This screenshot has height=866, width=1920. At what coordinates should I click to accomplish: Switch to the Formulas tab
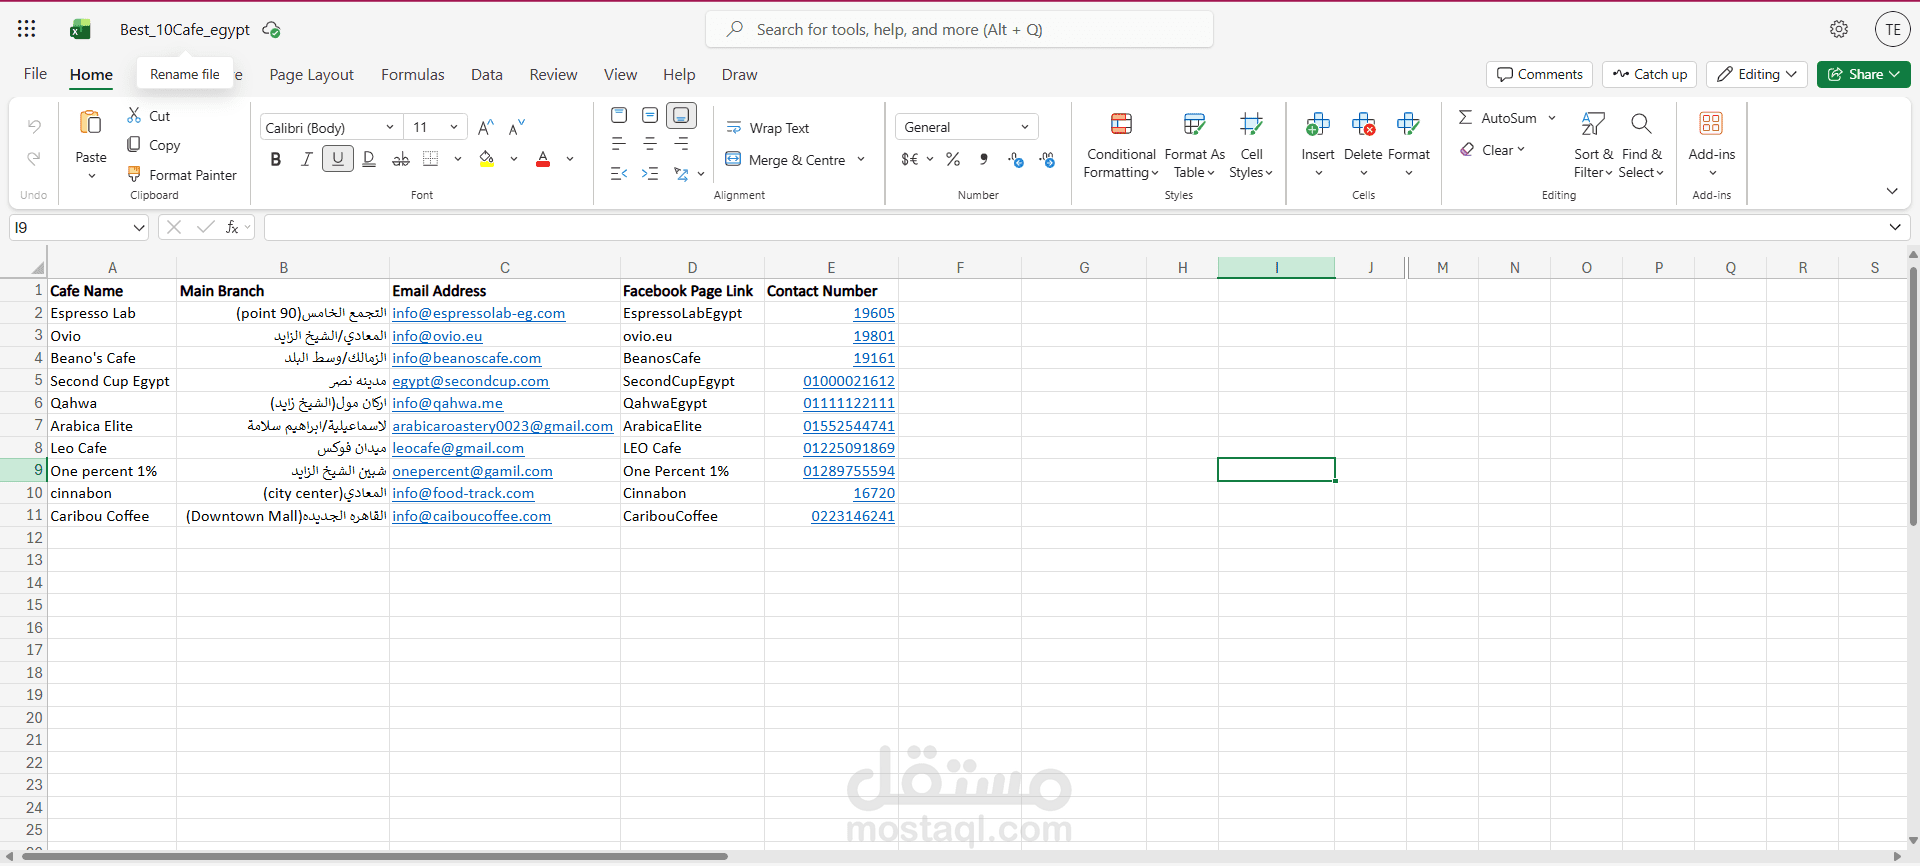click(412, 74)
